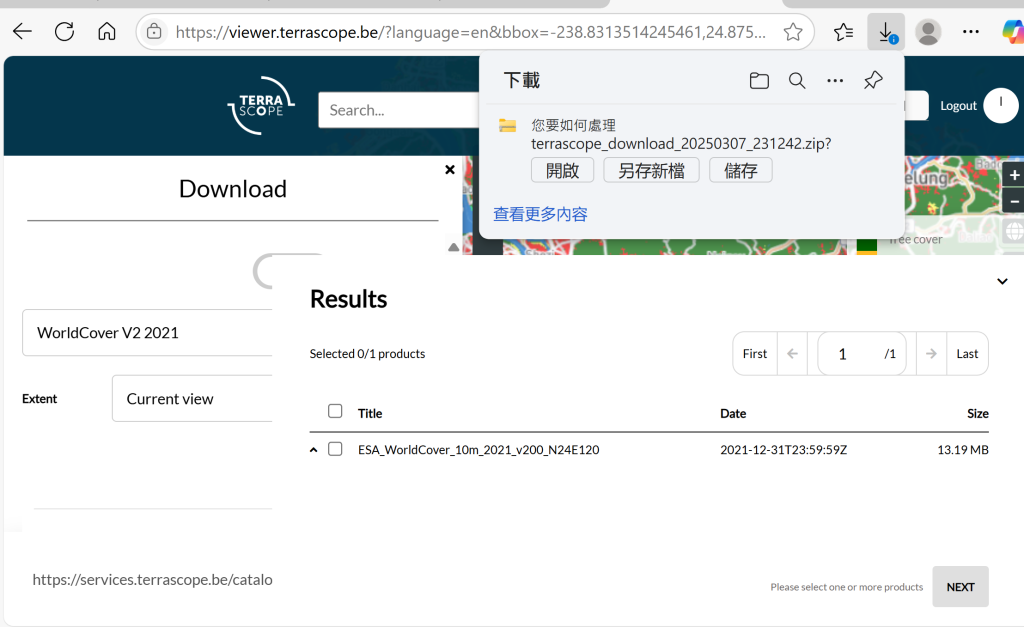
Task: Zoom out on the map
Action: 1014,201
